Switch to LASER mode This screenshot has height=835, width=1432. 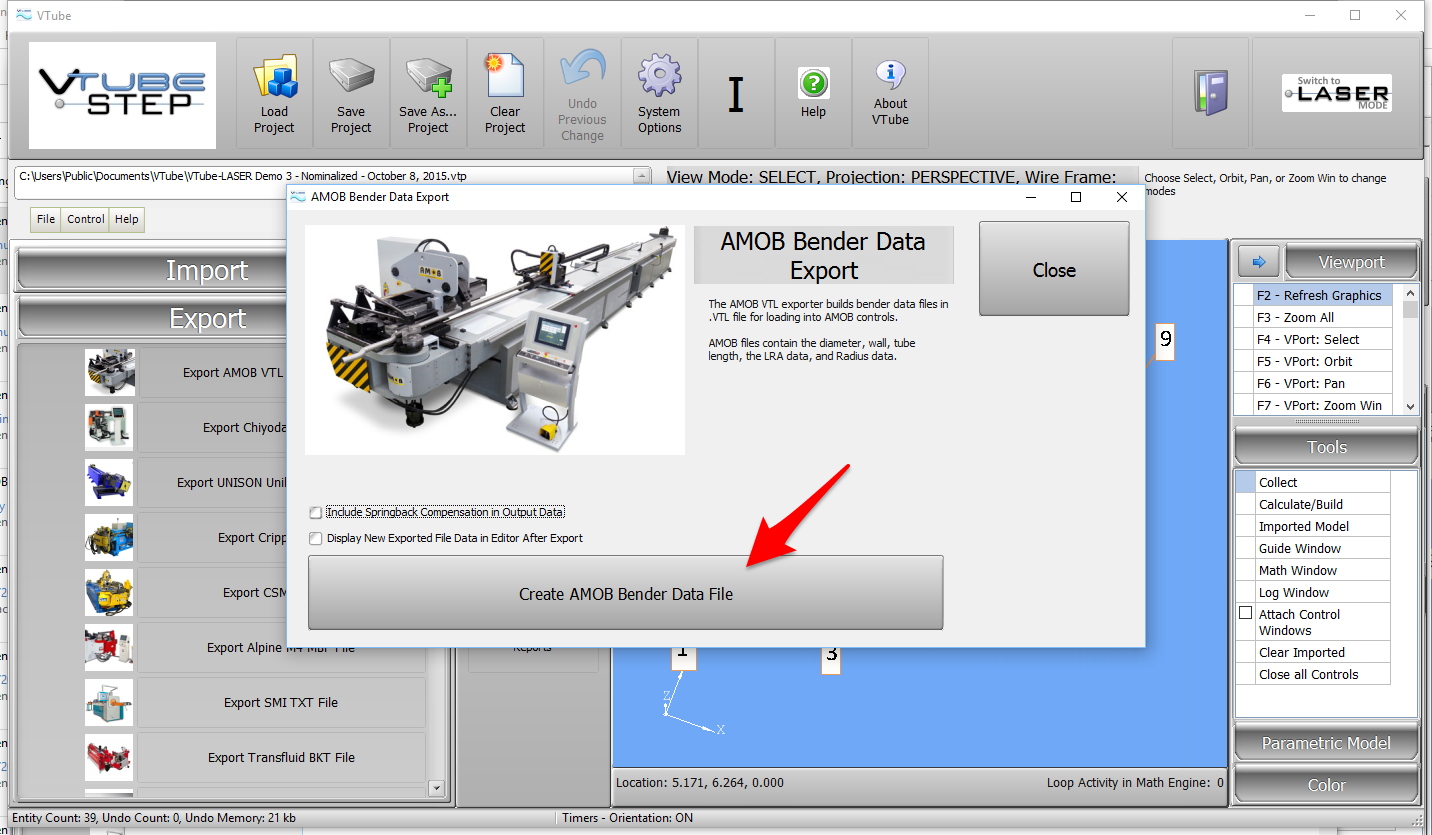(x=1336, y=94)
